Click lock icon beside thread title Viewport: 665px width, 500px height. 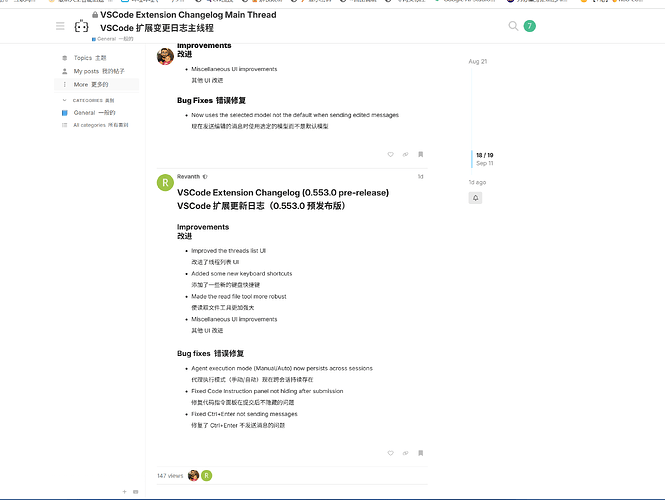coord(95,15)
